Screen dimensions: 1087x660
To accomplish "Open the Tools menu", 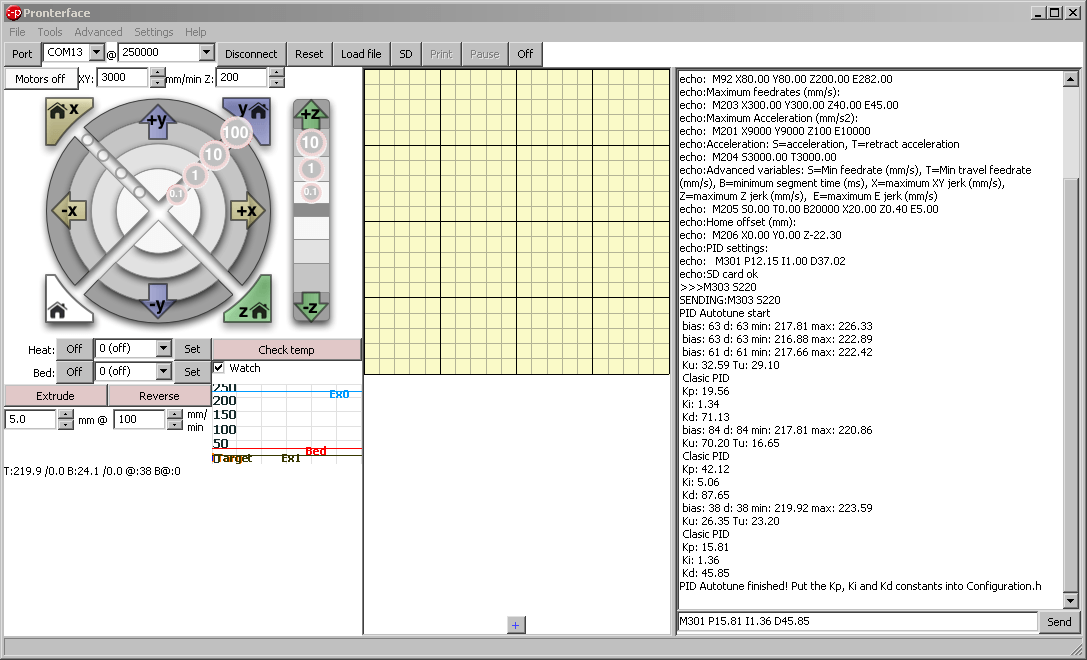I will 49,32.
